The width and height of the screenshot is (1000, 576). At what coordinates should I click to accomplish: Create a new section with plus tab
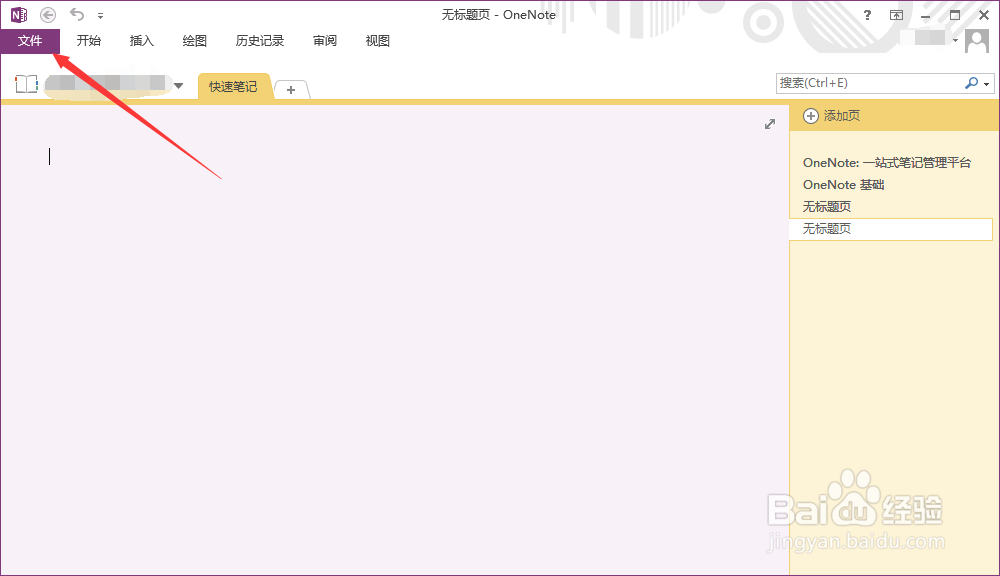[291, 90]
